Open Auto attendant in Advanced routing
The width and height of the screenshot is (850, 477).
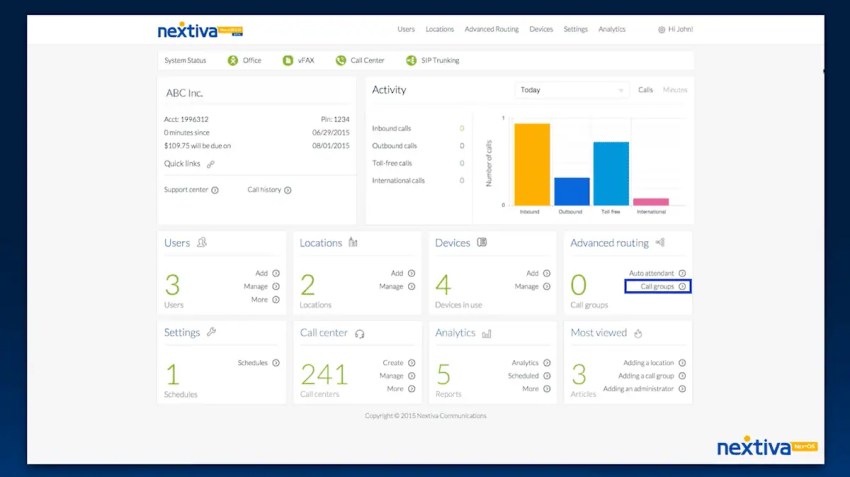[x=657, y=273]
